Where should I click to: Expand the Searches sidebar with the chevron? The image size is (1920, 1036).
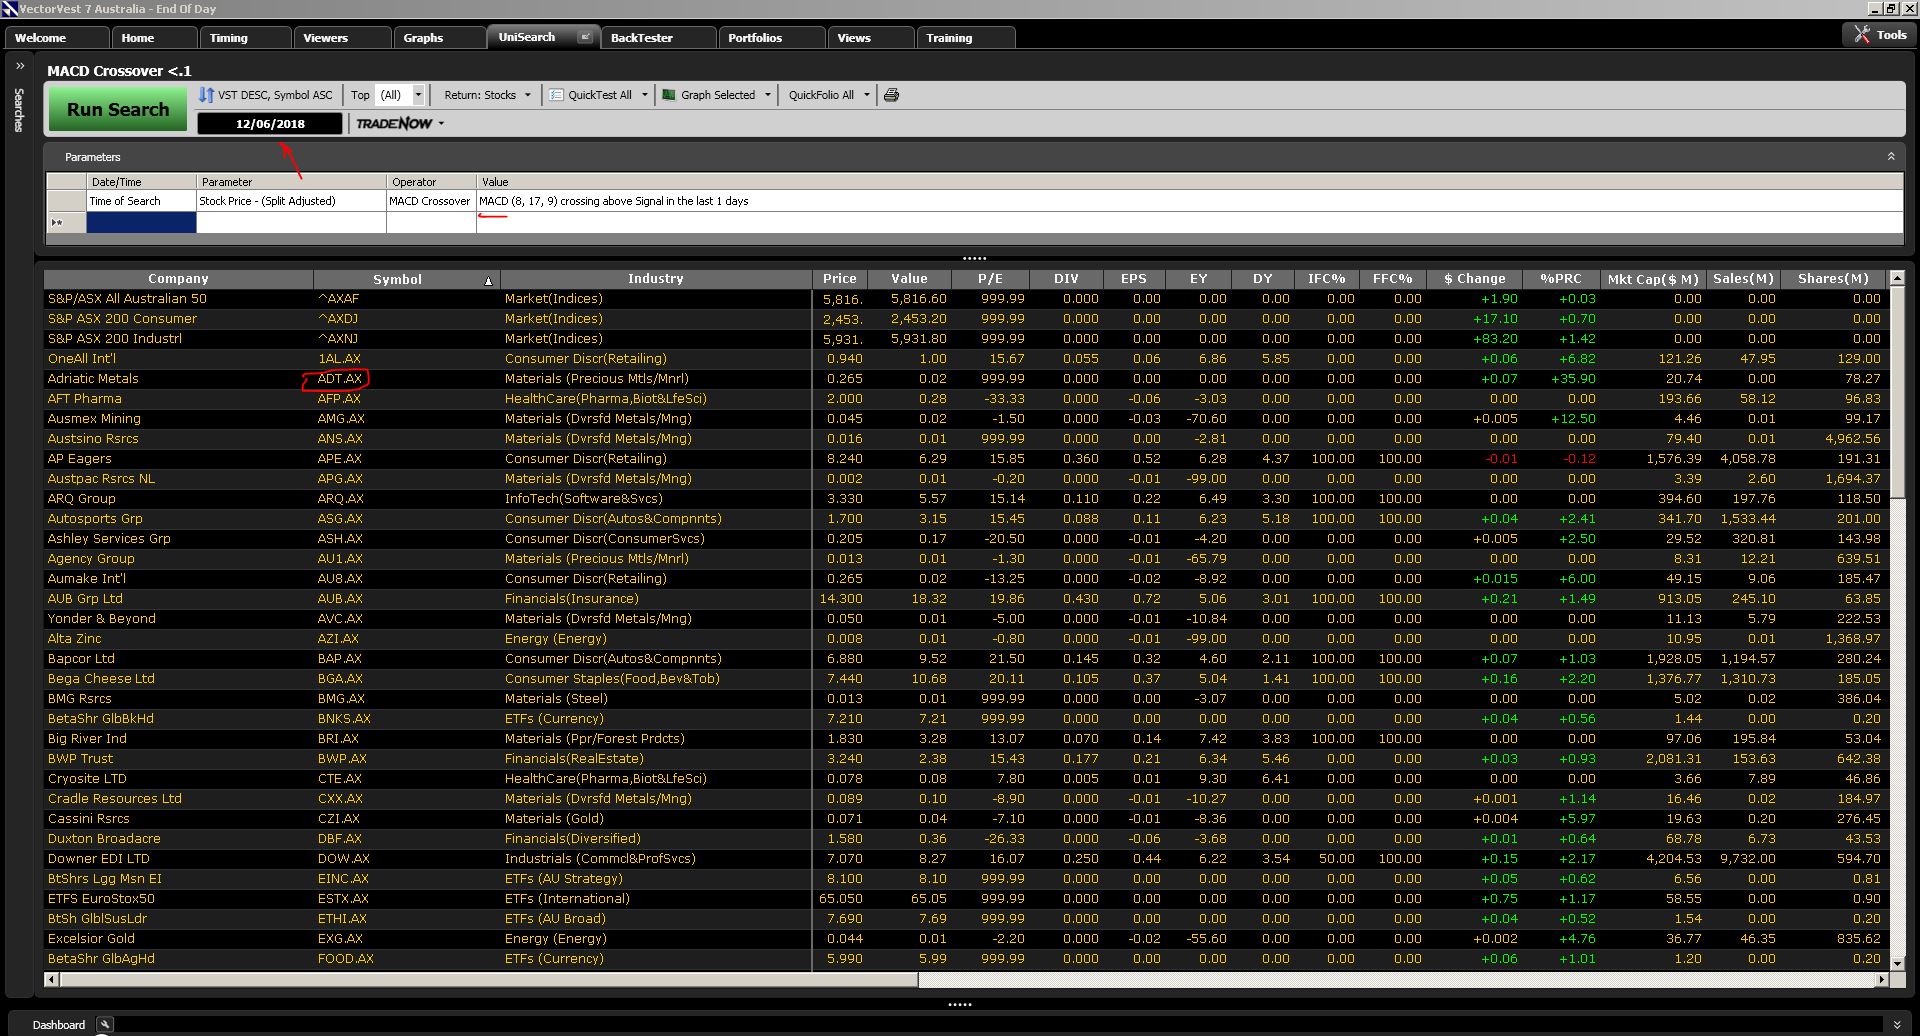click(19, 66)
